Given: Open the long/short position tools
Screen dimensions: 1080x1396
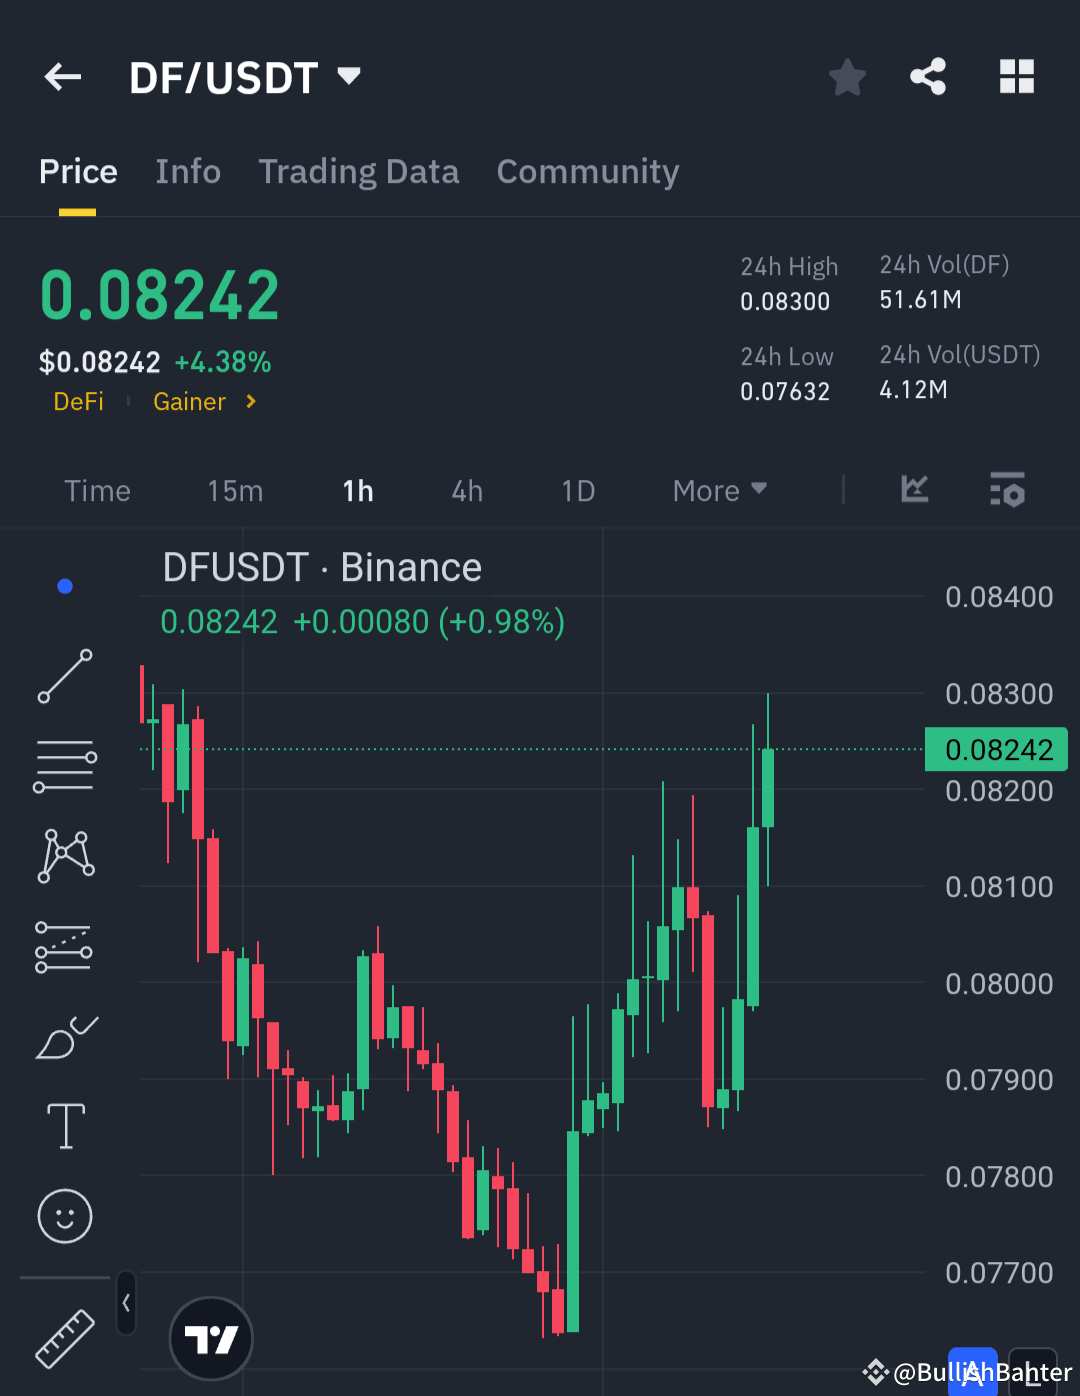Looking at the screenshot, I should [64, 945].
